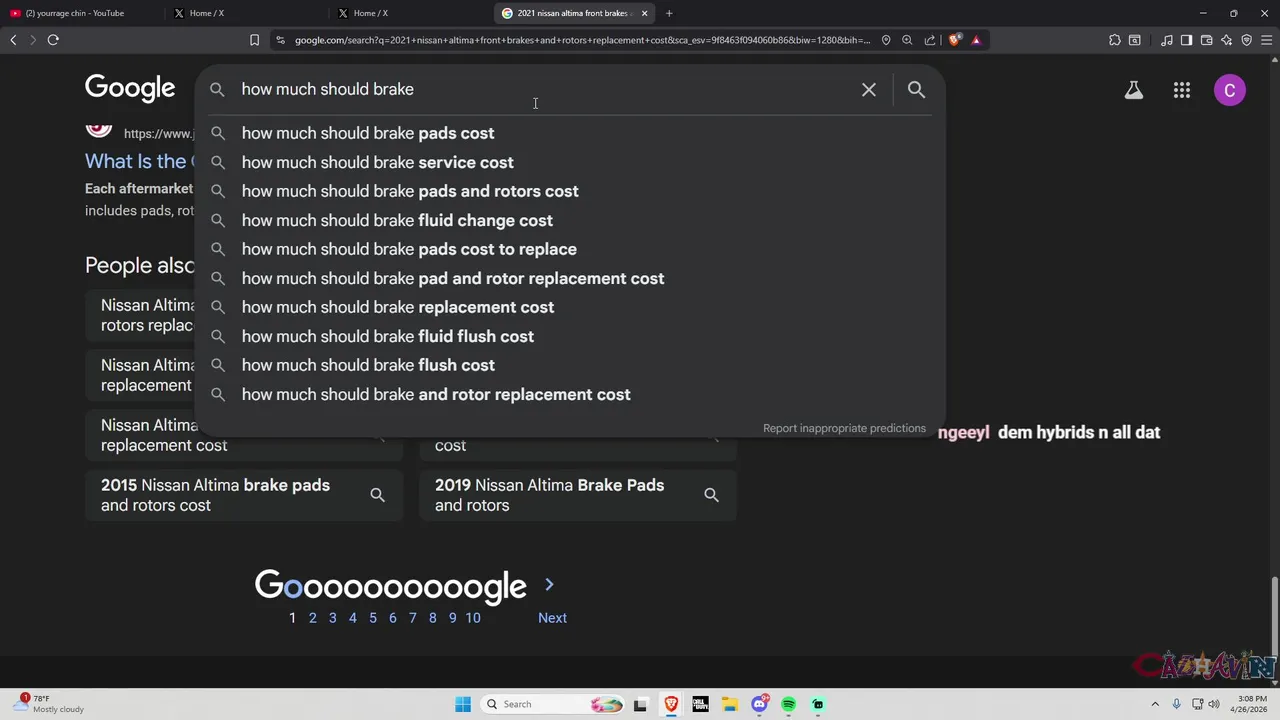This screenshot has height=720, width=1280.
Task: Click in the Google search input field
Action: [x=545, y=89]
